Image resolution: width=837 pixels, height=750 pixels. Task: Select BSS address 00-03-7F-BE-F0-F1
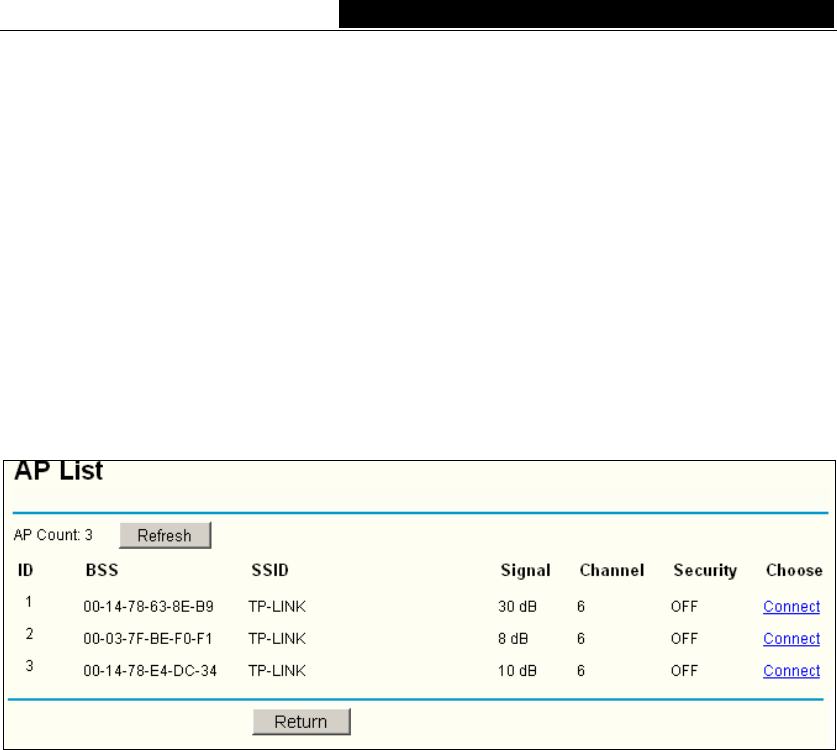click(148, 638)
